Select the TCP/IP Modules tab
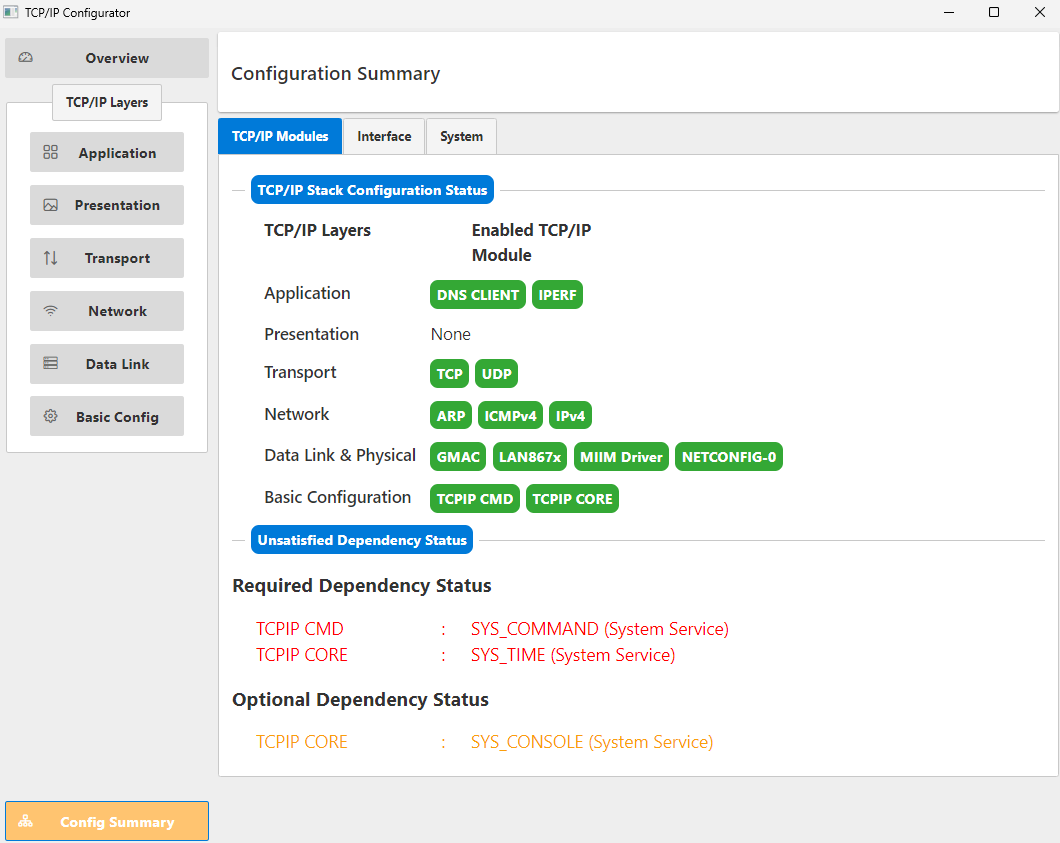 click(280, 136)
